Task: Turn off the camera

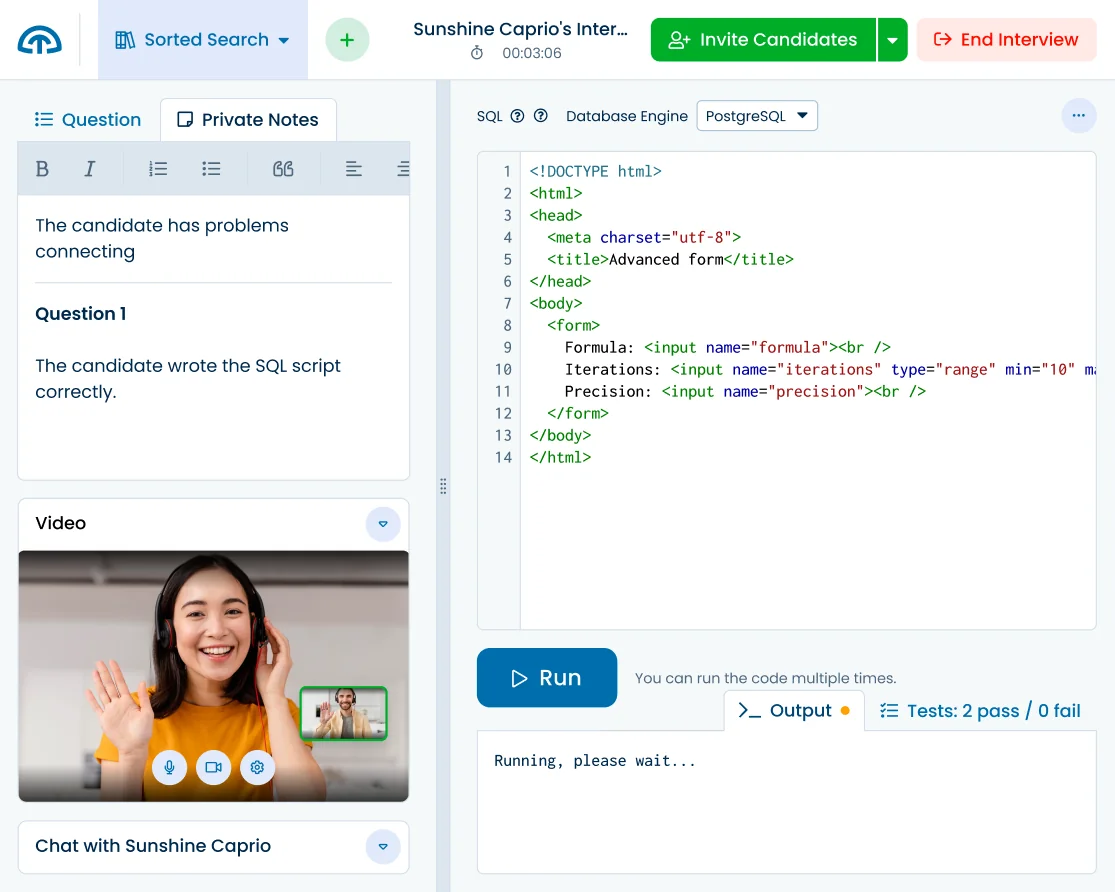Action: click(x=213, y=767)
